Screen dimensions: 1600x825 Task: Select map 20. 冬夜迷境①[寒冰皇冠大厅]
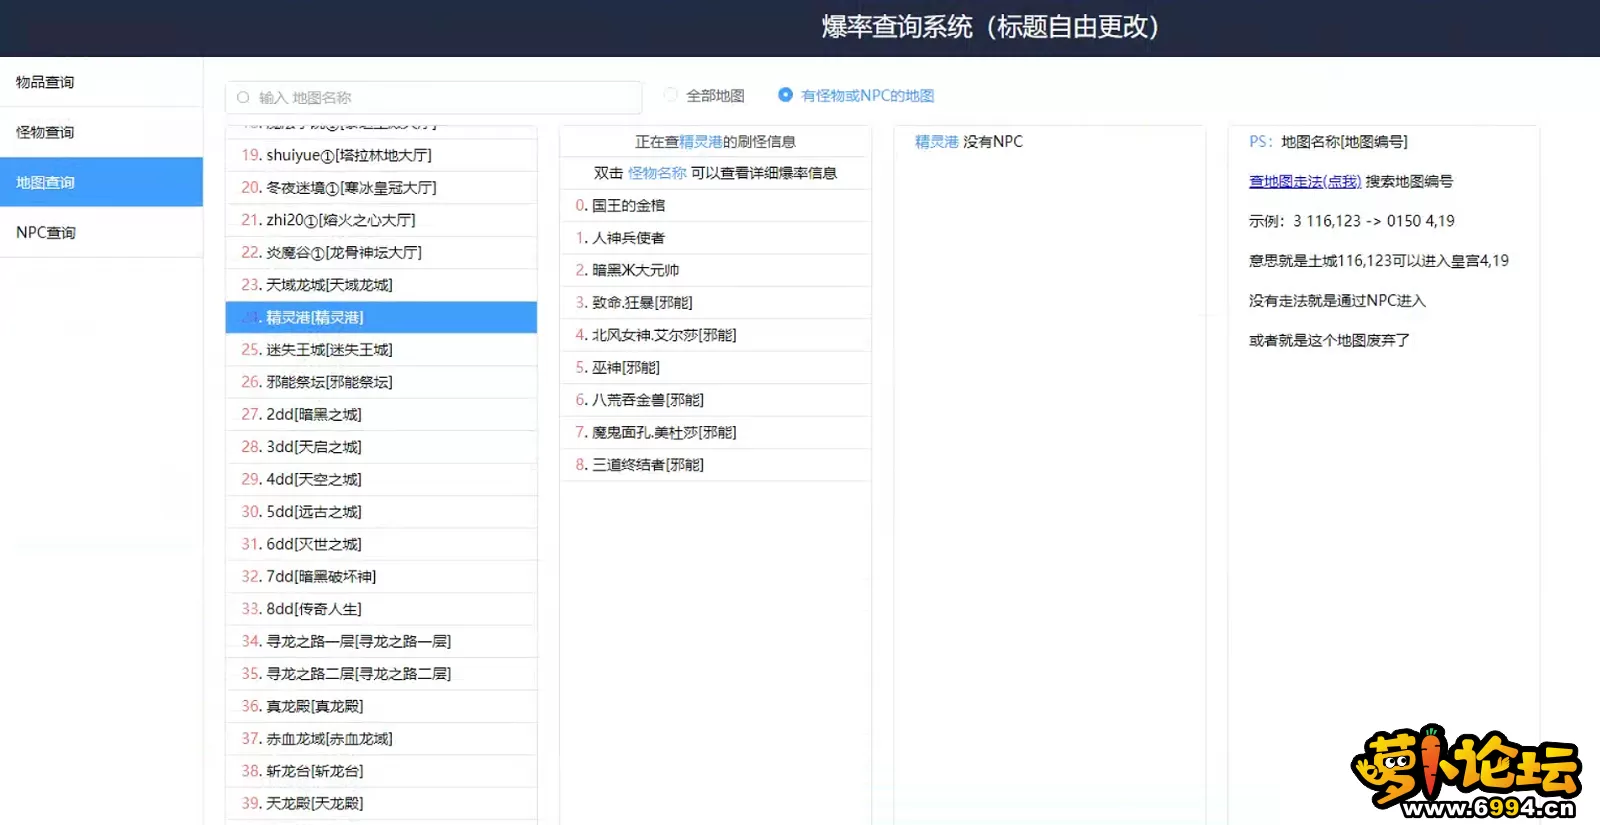click(381, 188)
